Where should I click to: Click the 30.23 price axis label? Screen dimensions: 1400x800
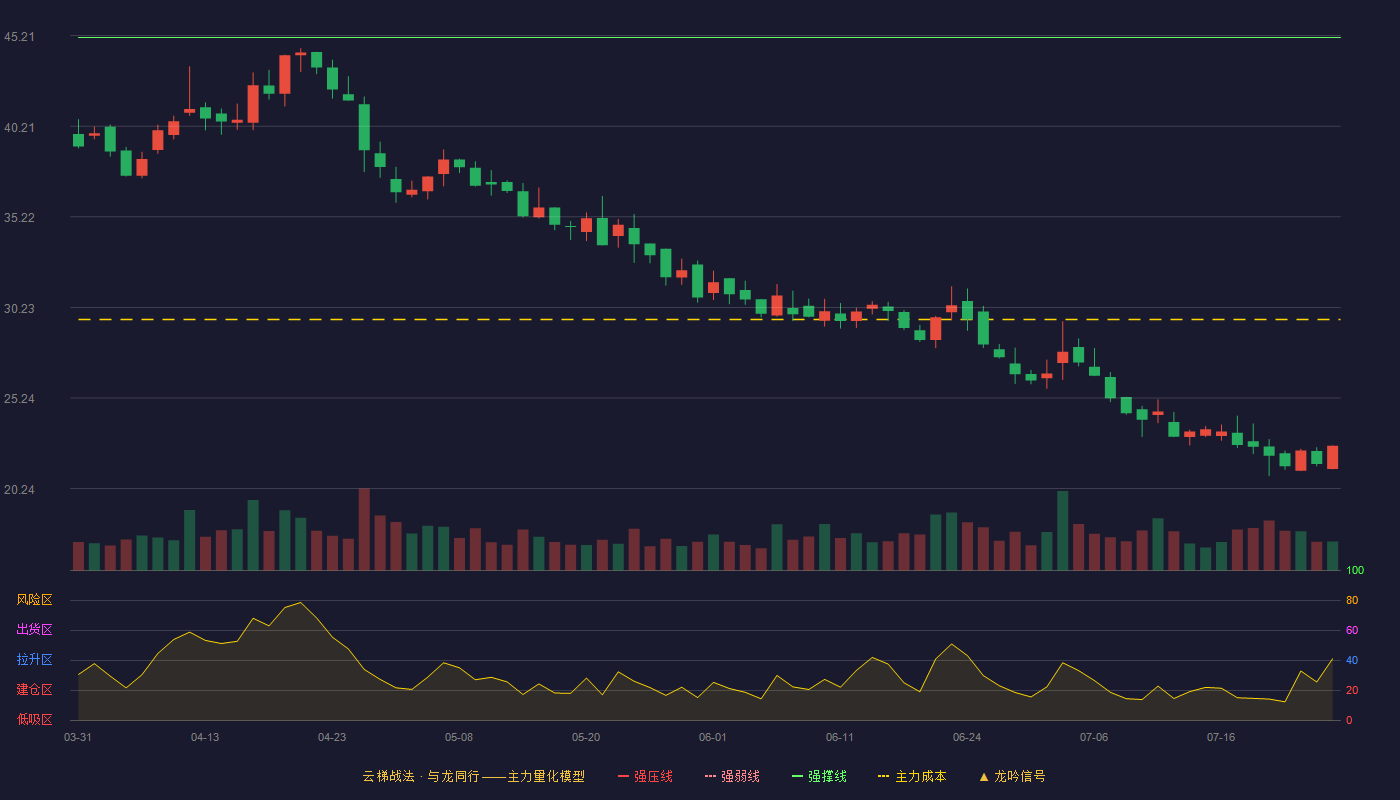[x=19, y=308]
